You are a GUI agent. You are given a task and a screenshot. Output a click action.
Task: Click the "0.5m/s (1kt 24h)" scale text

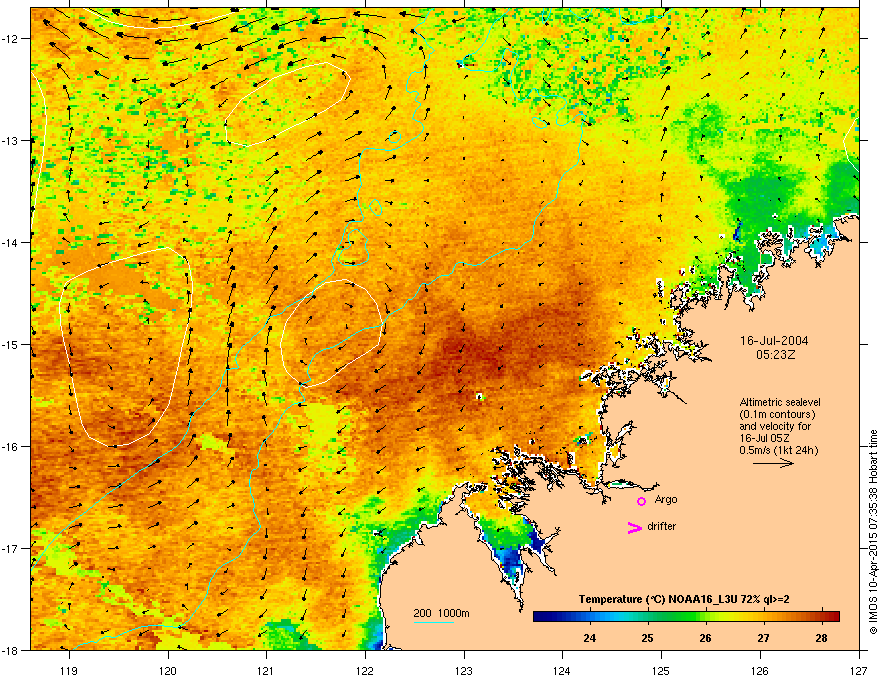coord(779,450)
